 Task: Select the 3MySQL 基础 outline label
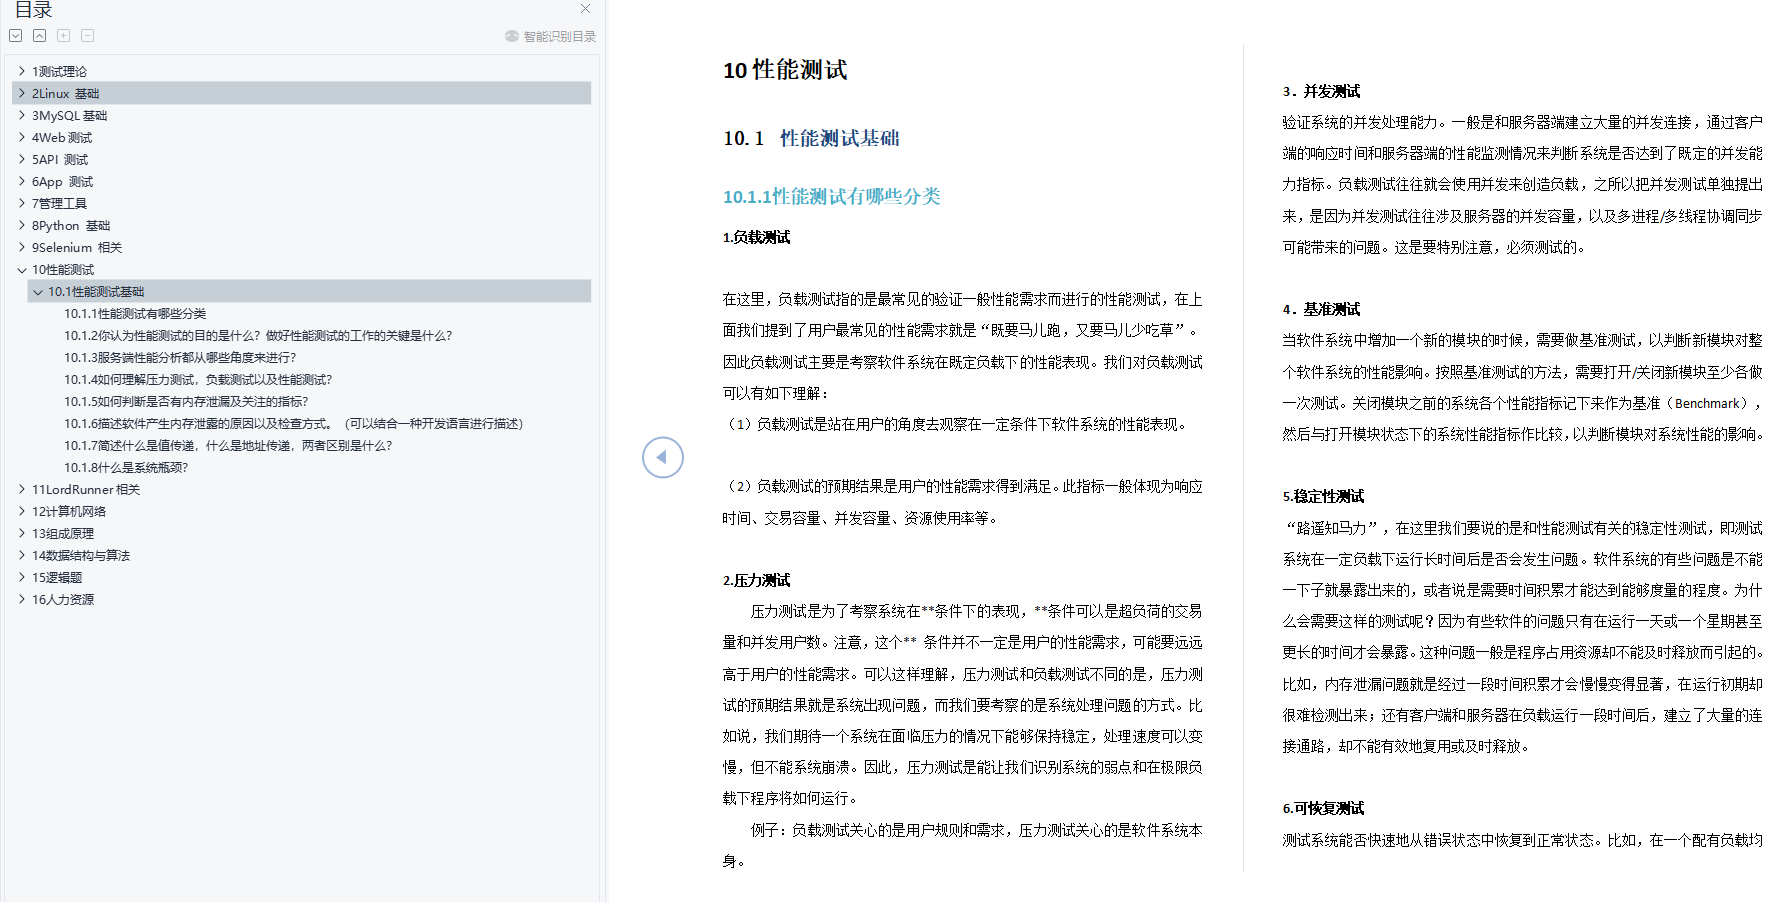[69, 115]
